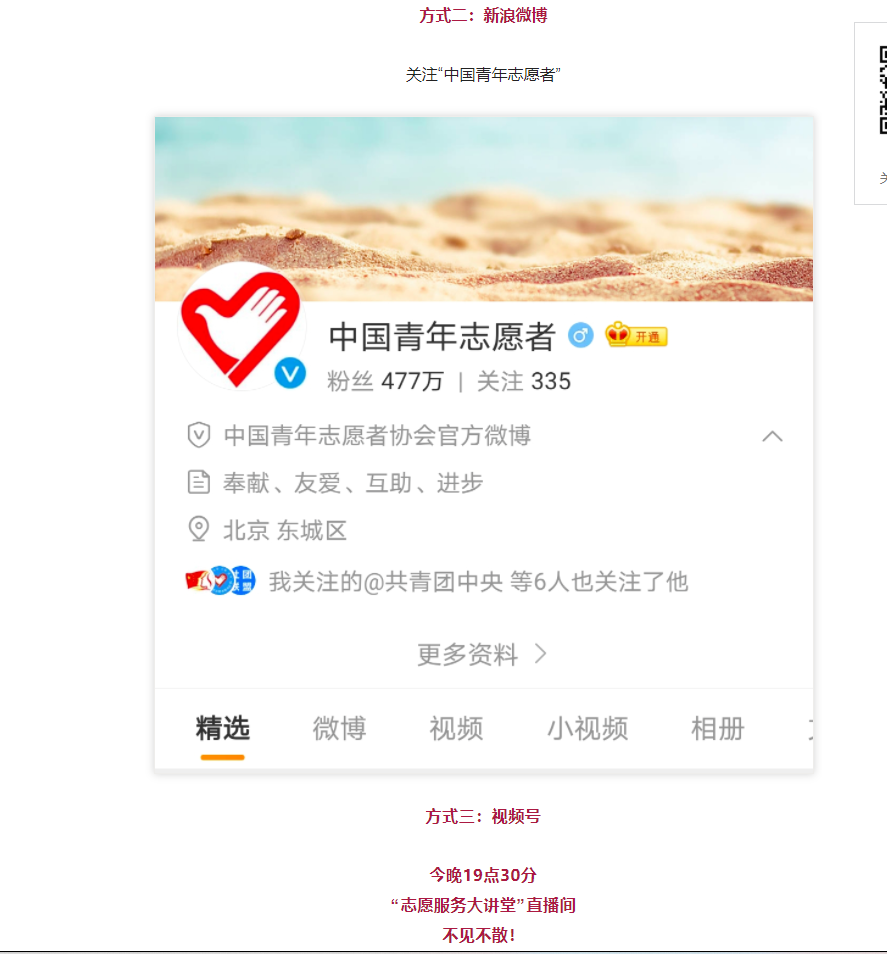887x954 pixels.
Task: Click the blue male gender icon
Action: [x=581, y=335]
